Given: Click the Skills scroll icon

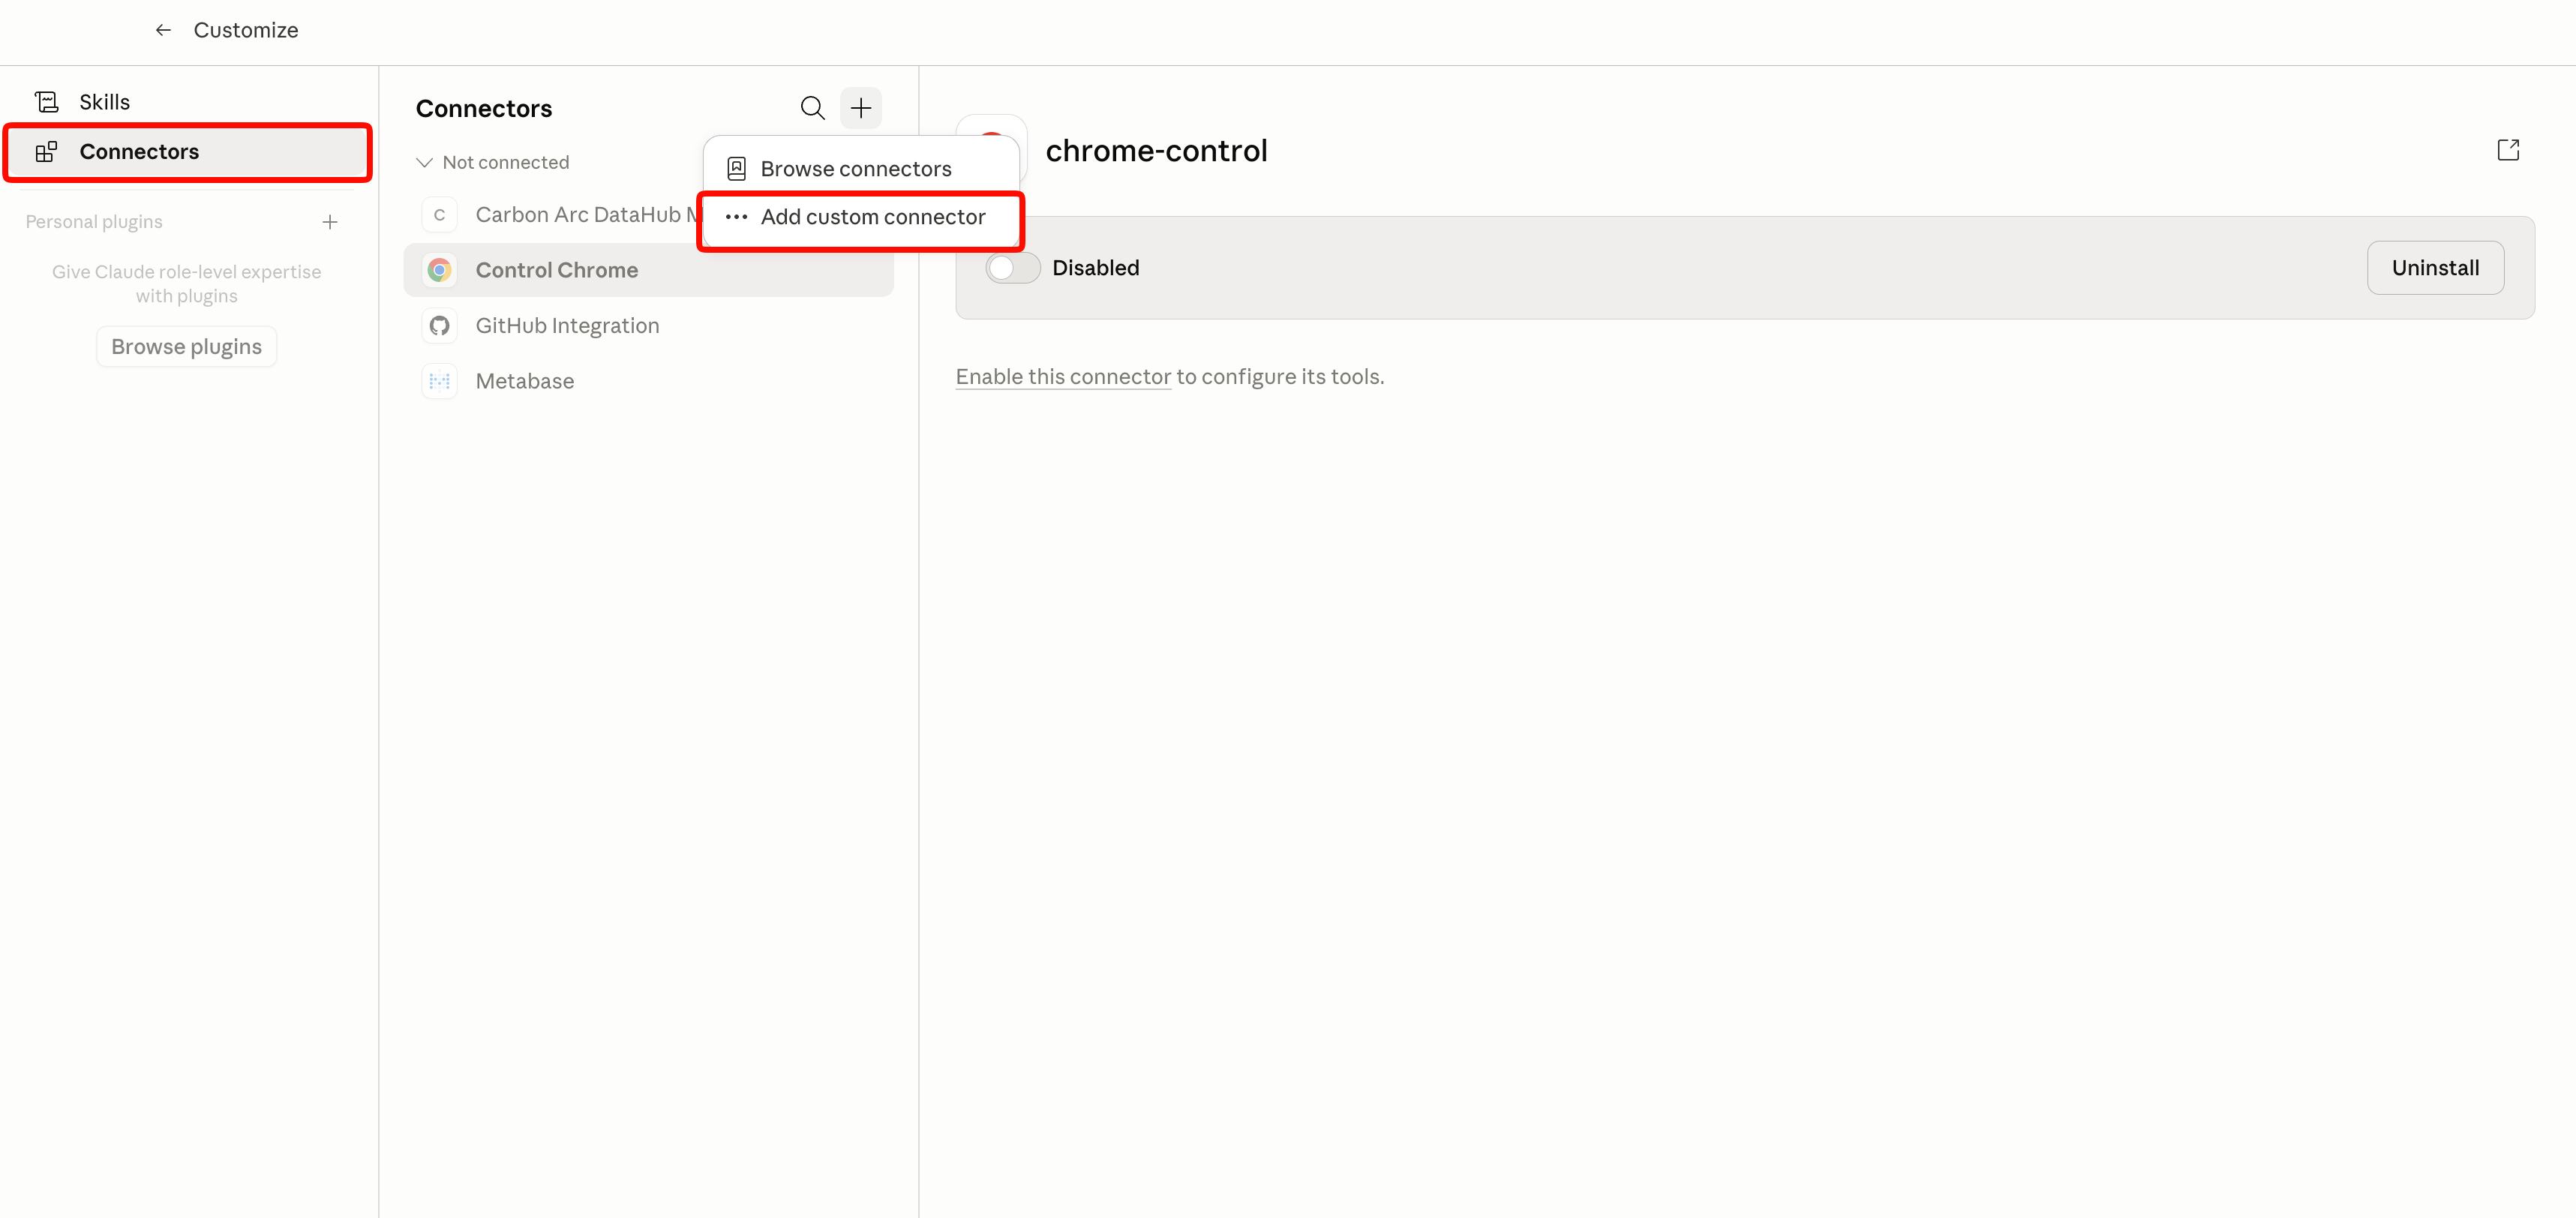Looking at the screenshot, I should coord(46,102).
